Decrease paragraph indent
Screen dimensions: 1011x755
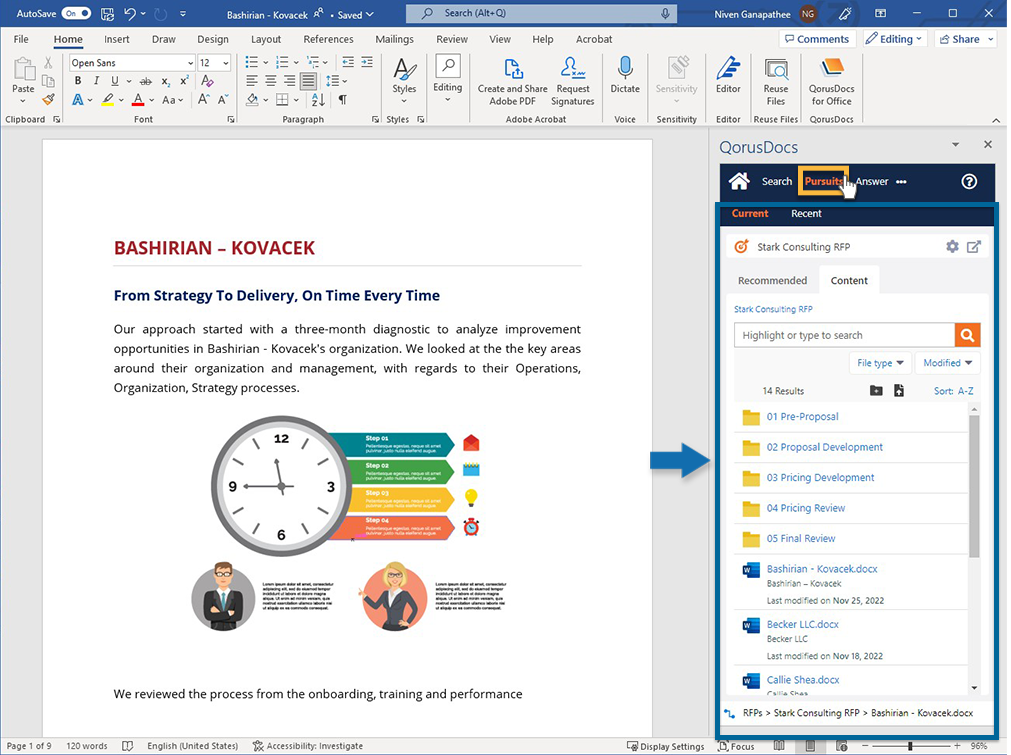(x=348, y=63)
